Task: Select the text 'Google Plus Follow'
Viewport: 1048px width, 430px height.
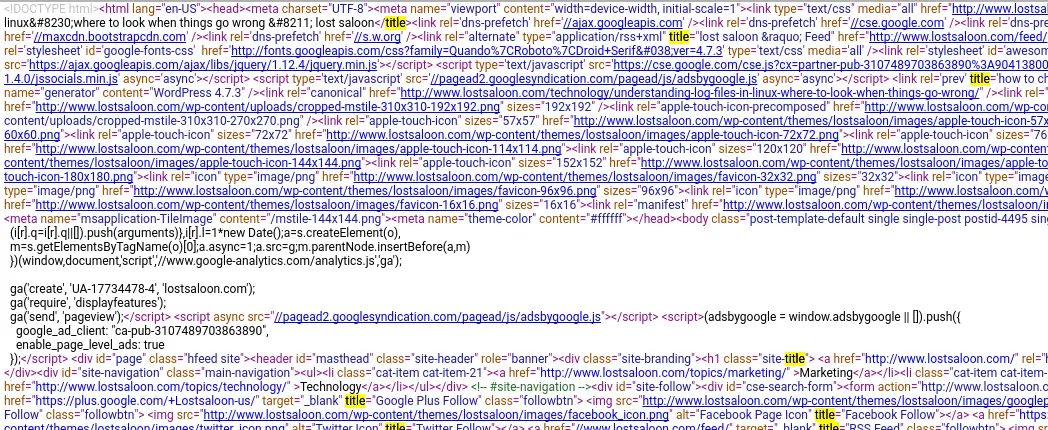Action: coord(426,402)
